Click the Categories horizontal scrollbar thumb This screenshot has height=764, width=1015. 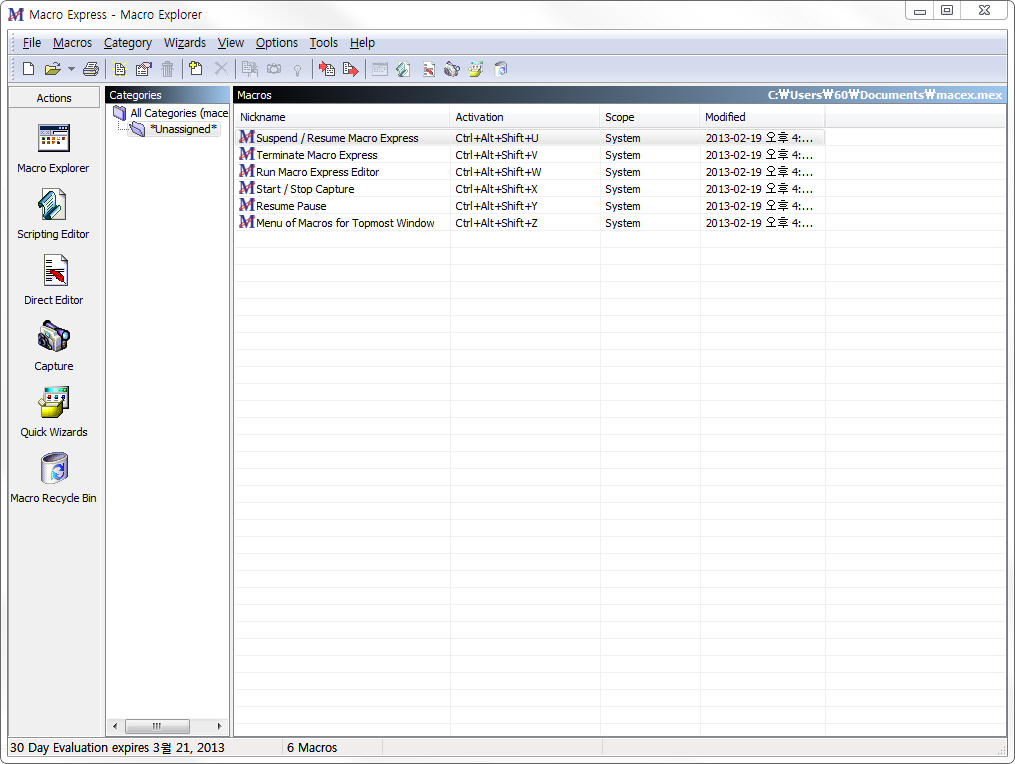click(x=157, y=726)
